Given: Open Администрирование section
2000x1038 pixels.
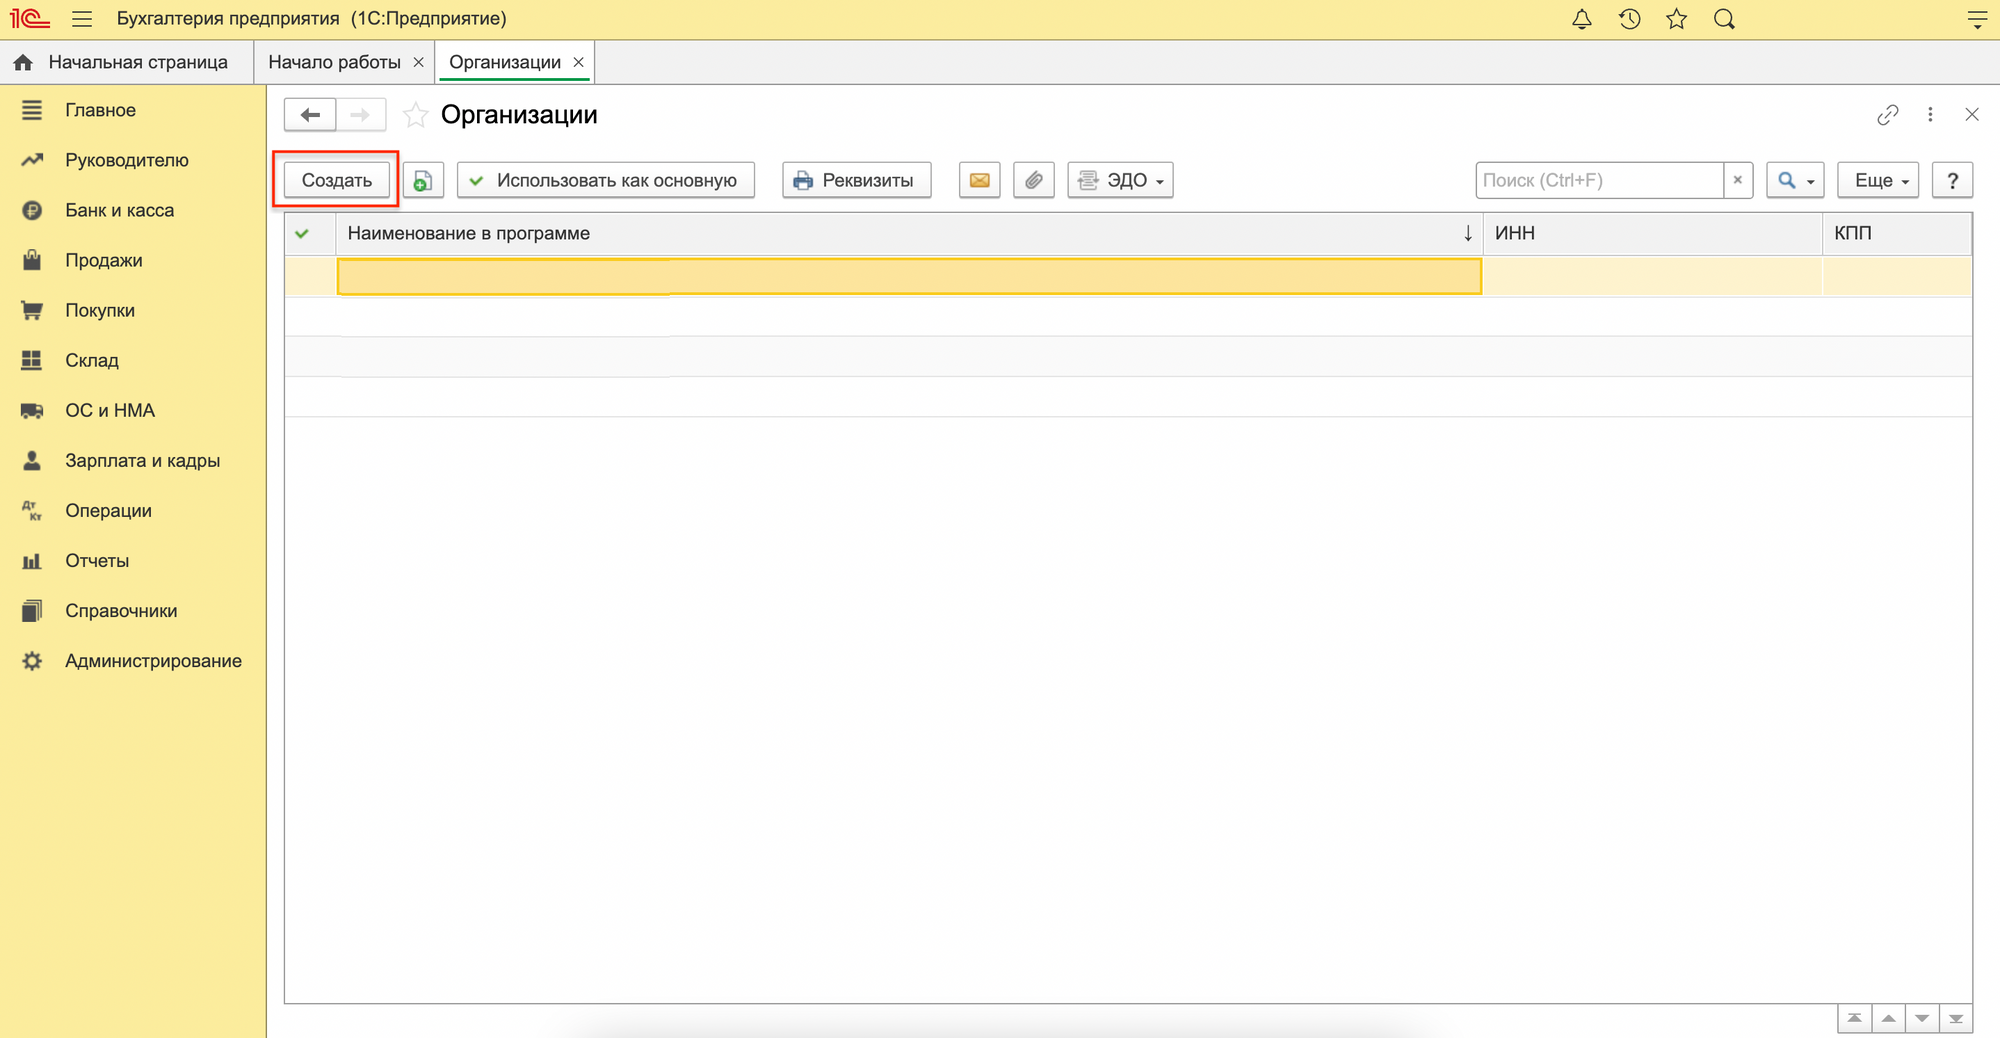Looking at the screenshot, I should point(153,660).
